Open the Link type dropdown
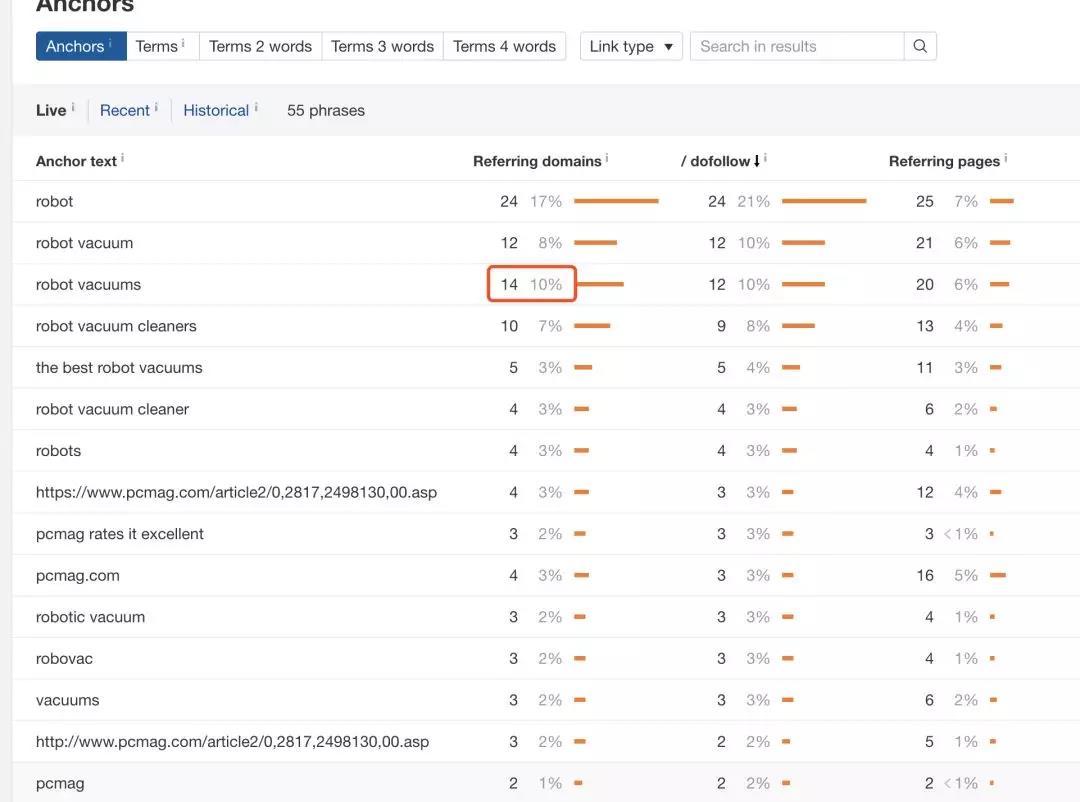Screen dimensions: 1080x802 [631, 46]
